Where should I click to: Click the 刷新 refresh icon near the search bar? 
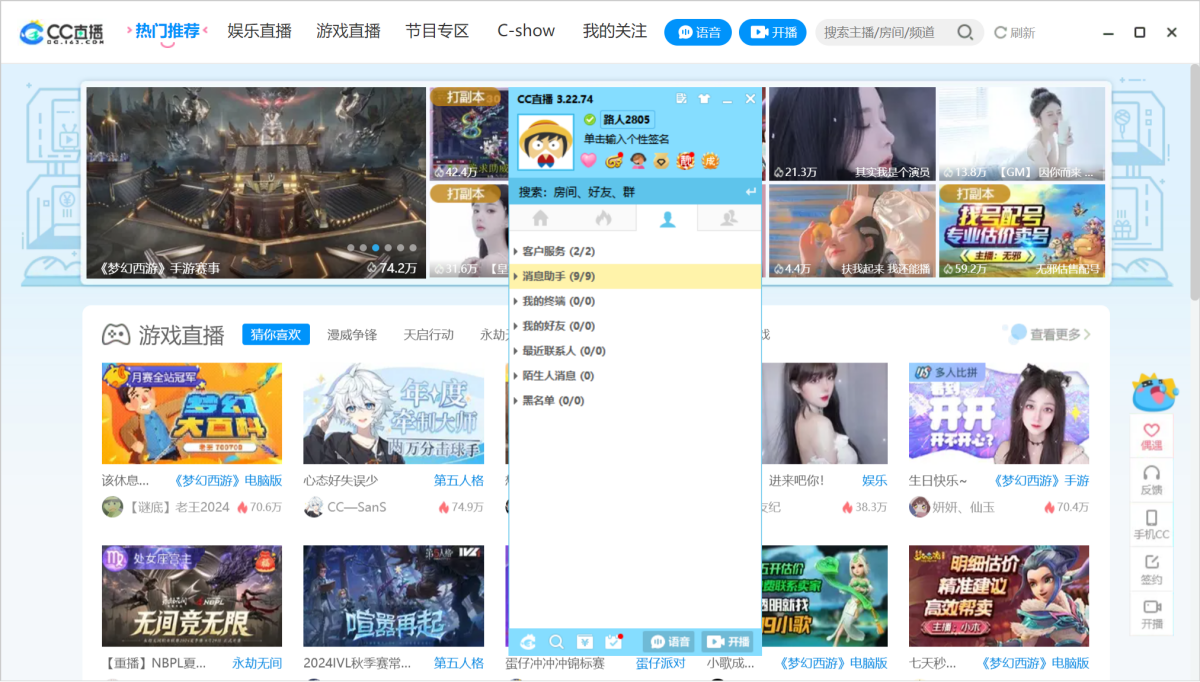tap(1013, 31)
